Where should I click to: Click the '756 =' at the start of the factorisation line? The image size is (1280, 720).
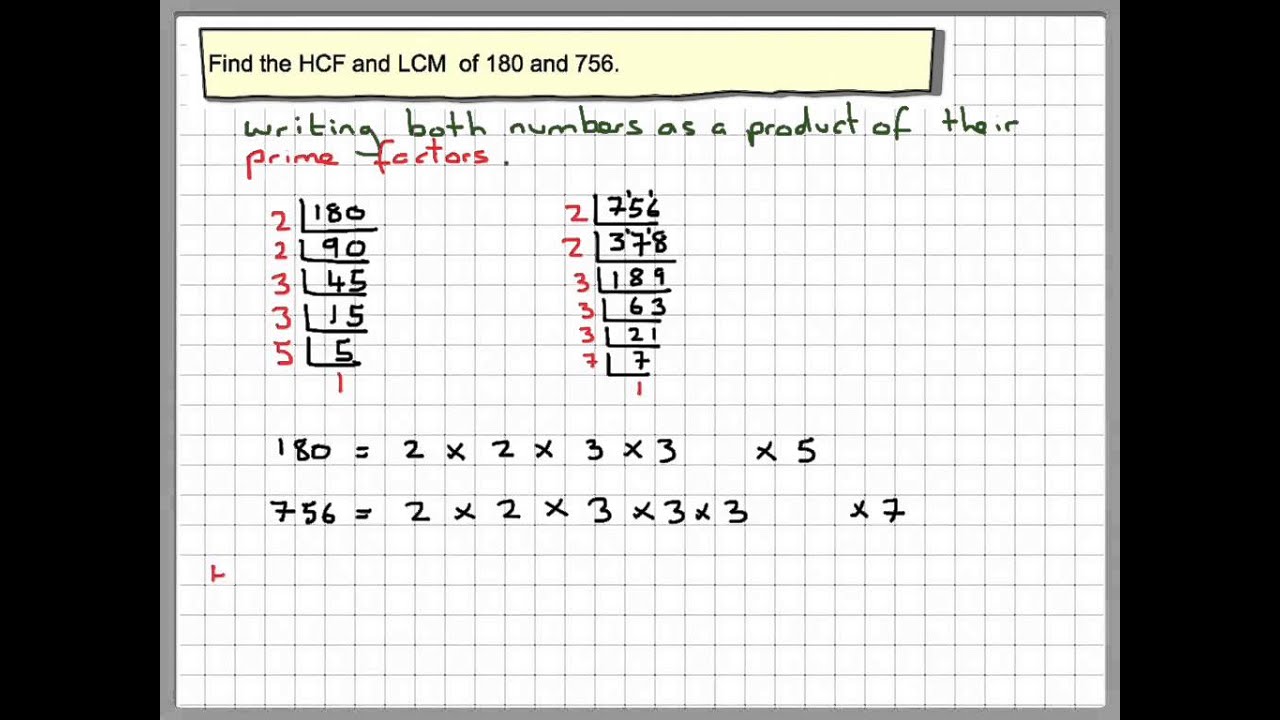click(322, 514)
